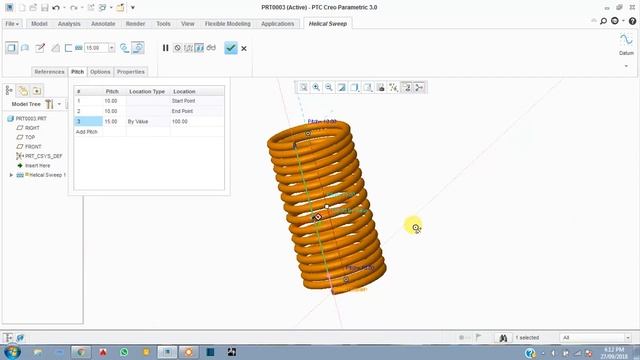Image resolution: width=640 pixels, height=360 pixels.
Task: Toggle the Unattached preview mode icon
Action: point(188,48)
